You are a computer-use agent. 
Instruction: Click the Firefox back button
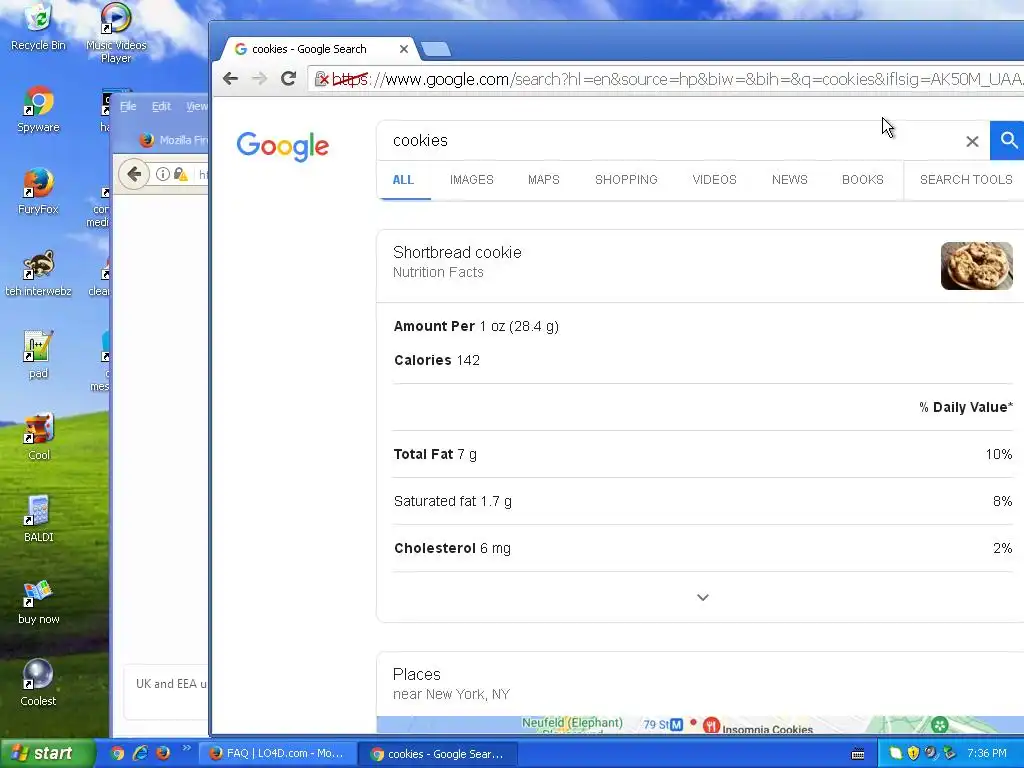pyautogui.click(x=134, y=174)
